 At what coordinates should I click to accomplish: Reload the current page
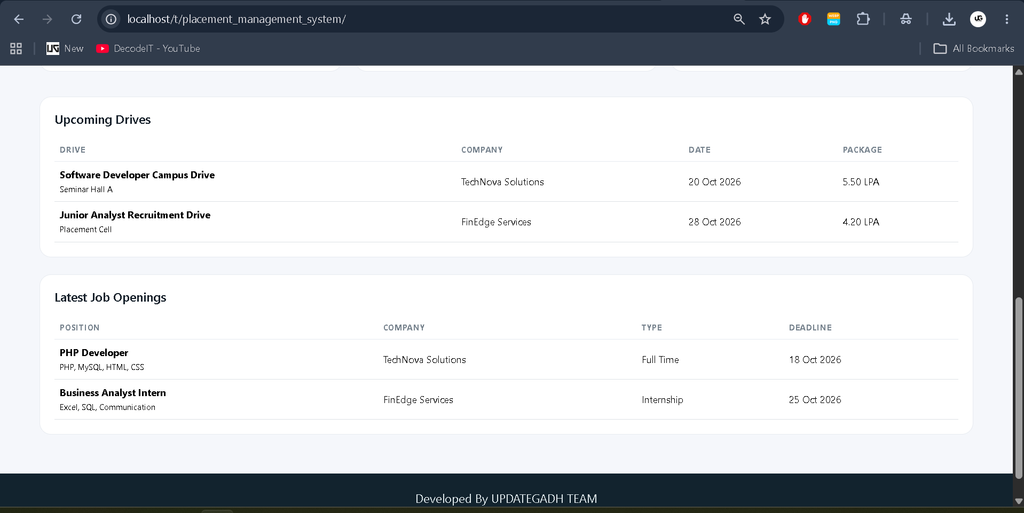[x=76, y=19]
